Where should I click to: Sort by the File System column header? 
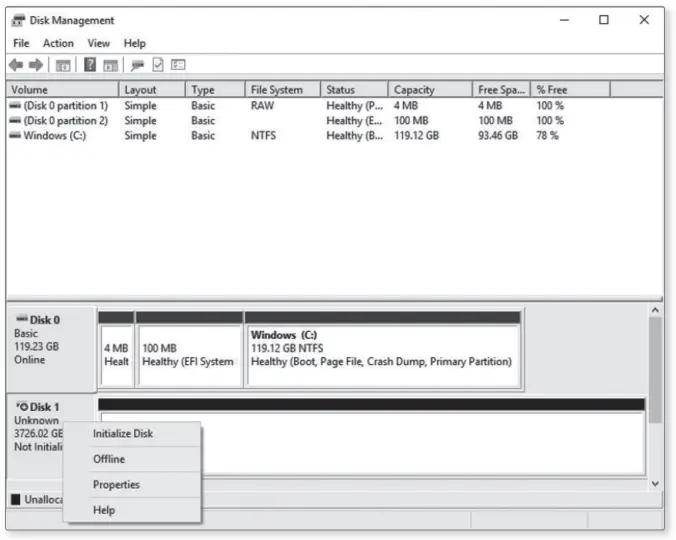[283, 90]
